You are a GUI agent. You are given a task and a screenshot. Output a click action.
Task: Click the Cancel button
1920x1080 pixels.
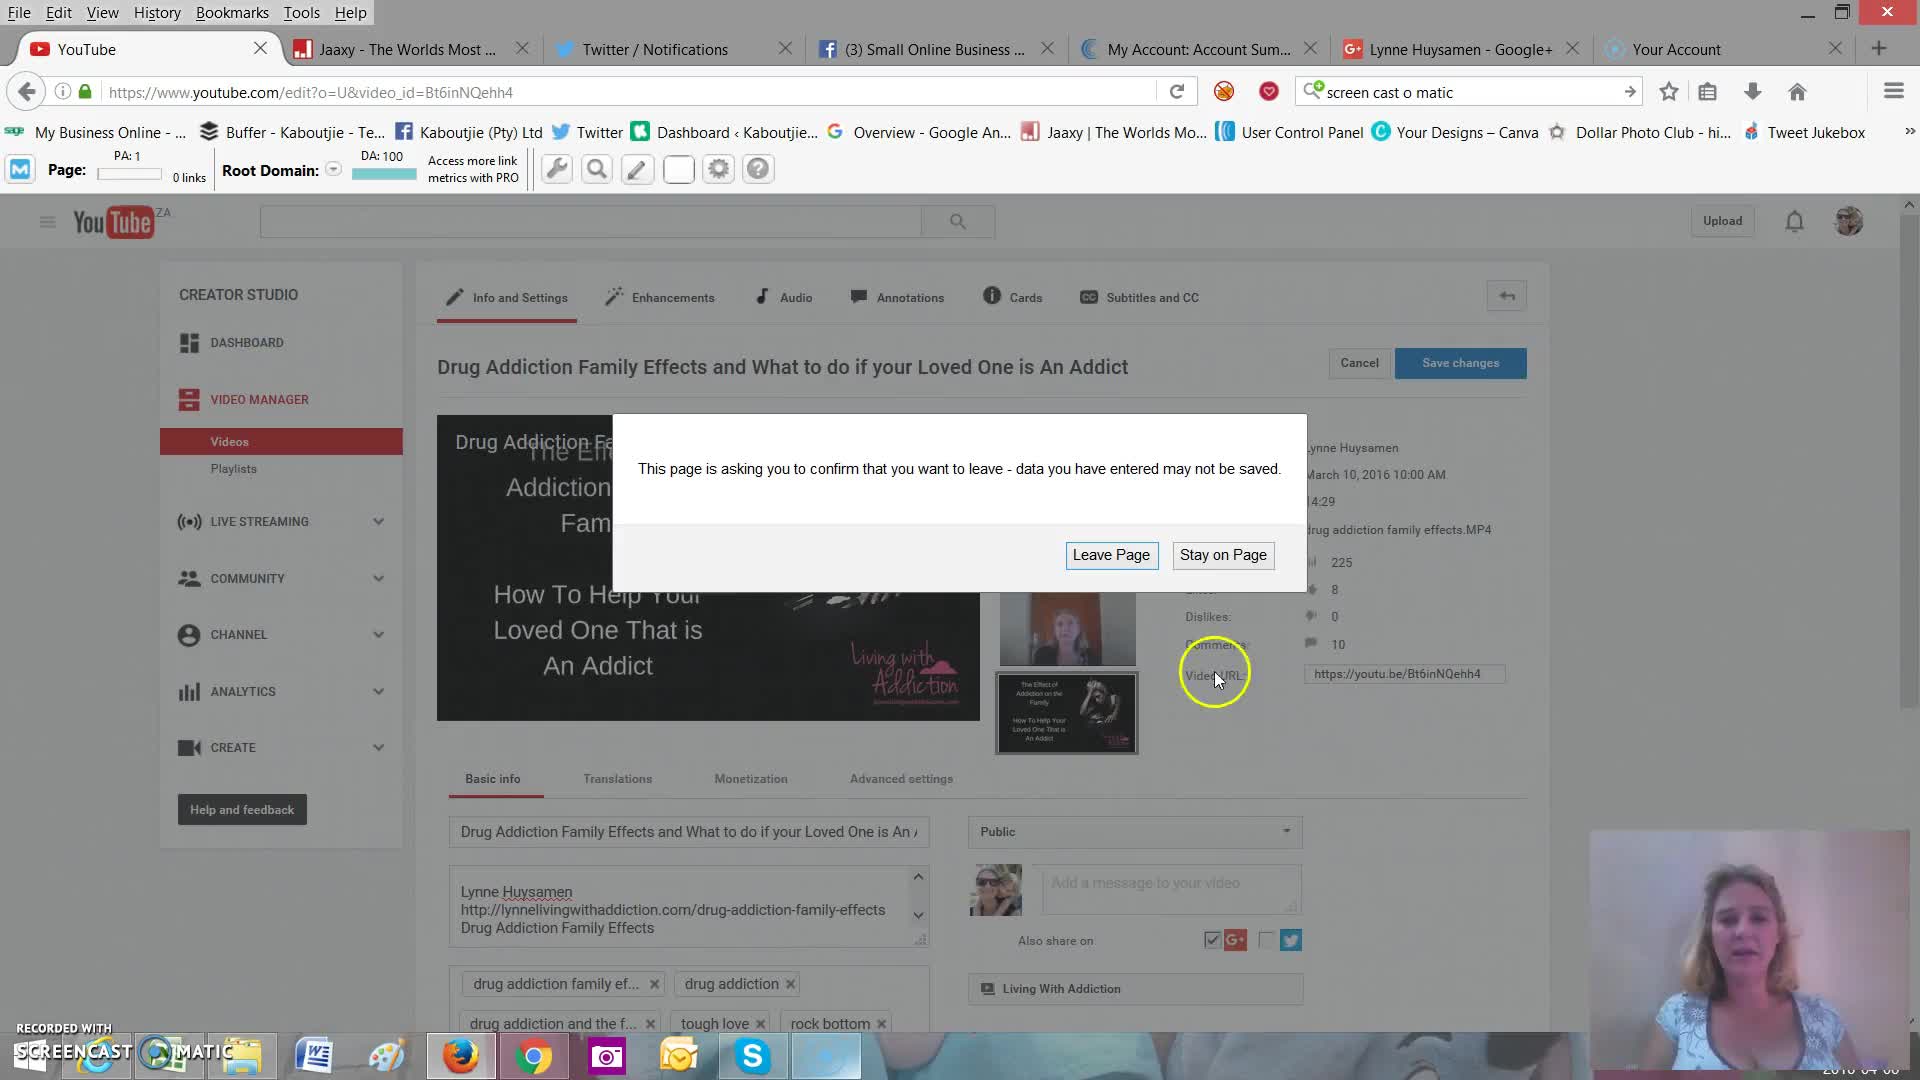(1359, 363)
